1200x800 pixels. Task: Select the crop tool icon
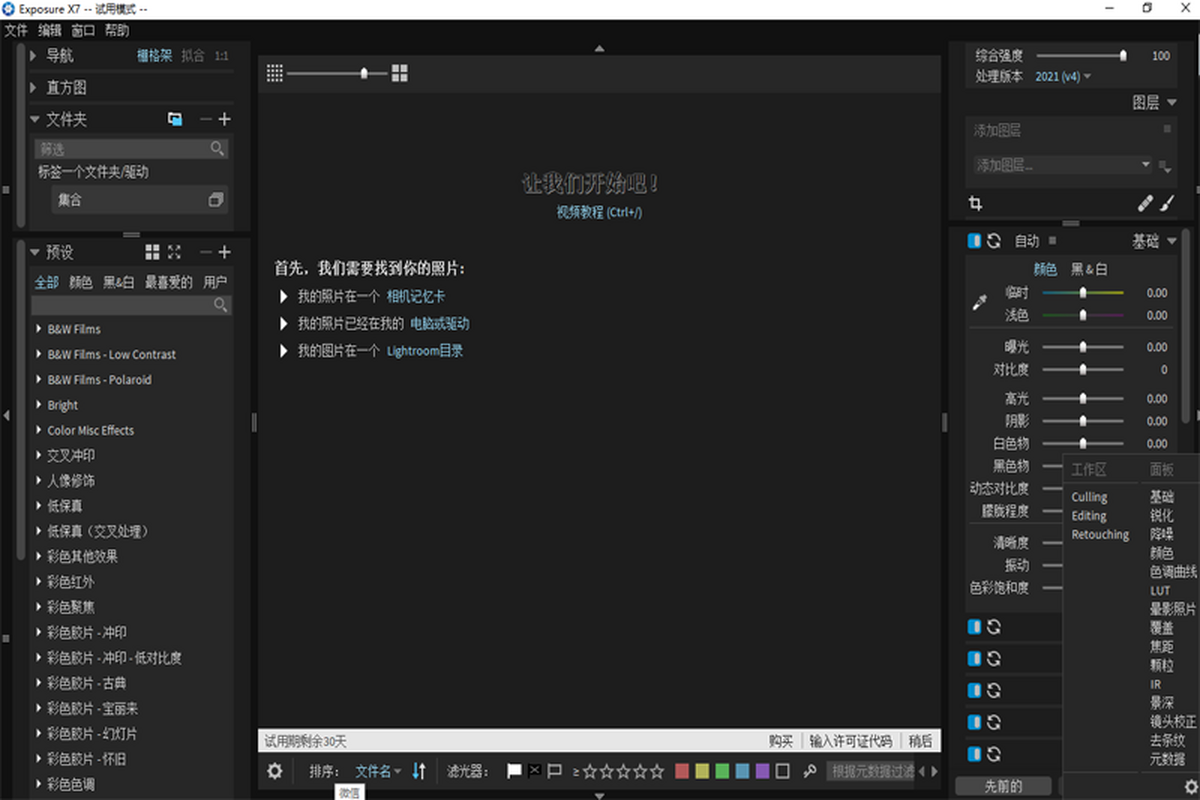click(975, 204)
